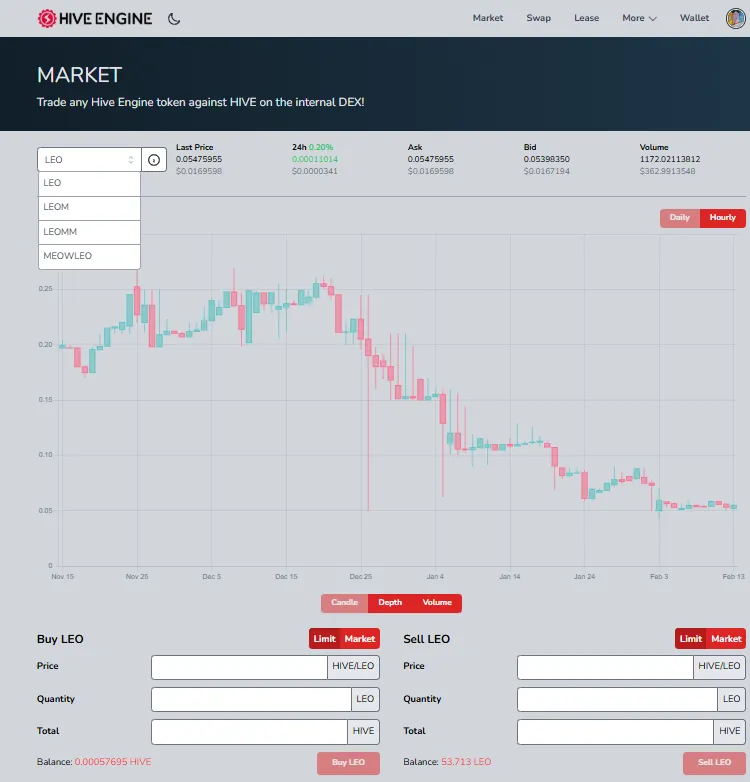Open the LEO token info icon
Image resolution: width=750 pixels, height=782 pixels.
pyautogui.click(x=154, y=160)
